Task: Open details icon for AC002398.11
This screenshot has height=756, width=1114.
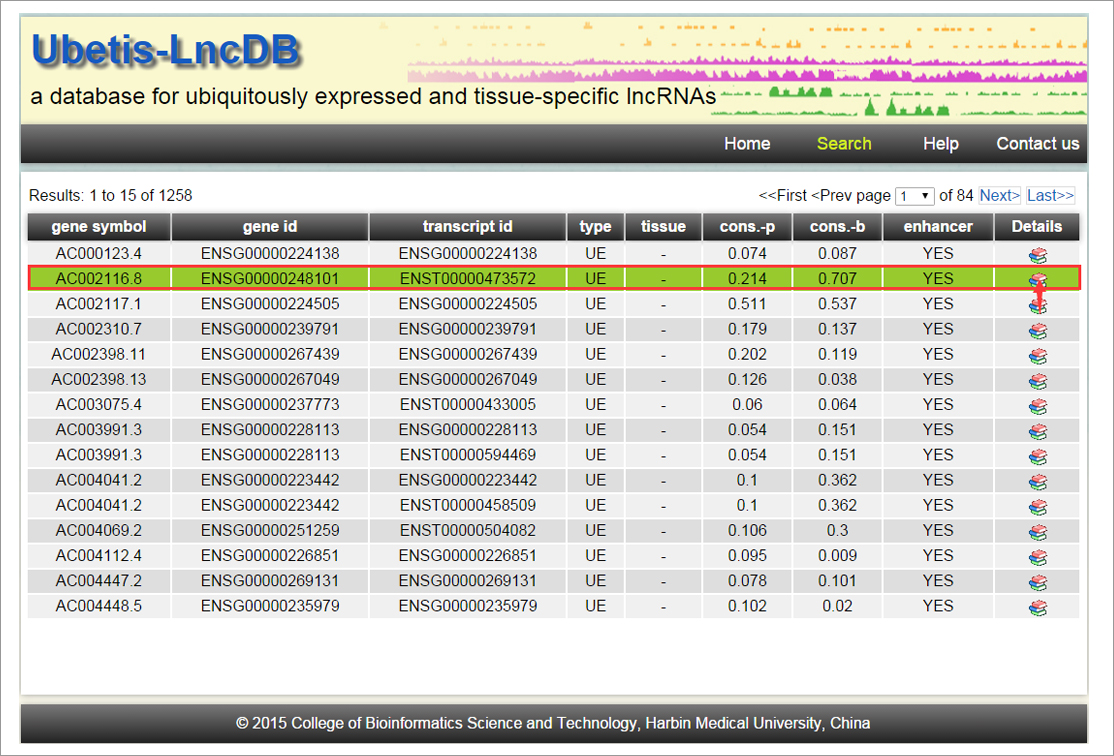Action: pyautogui.click(x=1037, y=355)
